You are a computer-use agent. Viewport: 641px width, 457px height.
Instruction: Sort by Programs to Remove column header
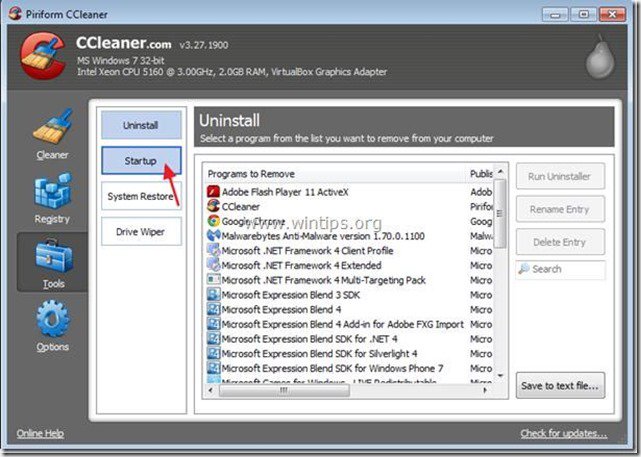[x=334, y=174]
